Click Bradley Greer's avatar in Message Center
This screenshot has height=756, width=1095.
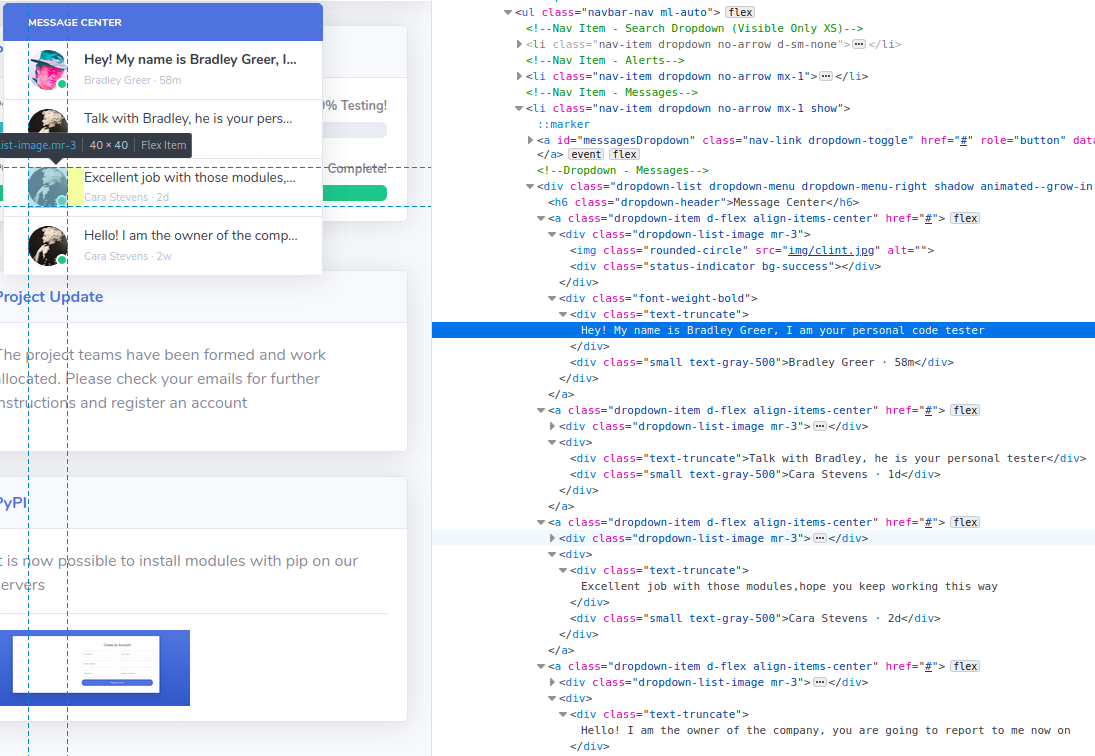pyautogui.click(x=47, y=70)
